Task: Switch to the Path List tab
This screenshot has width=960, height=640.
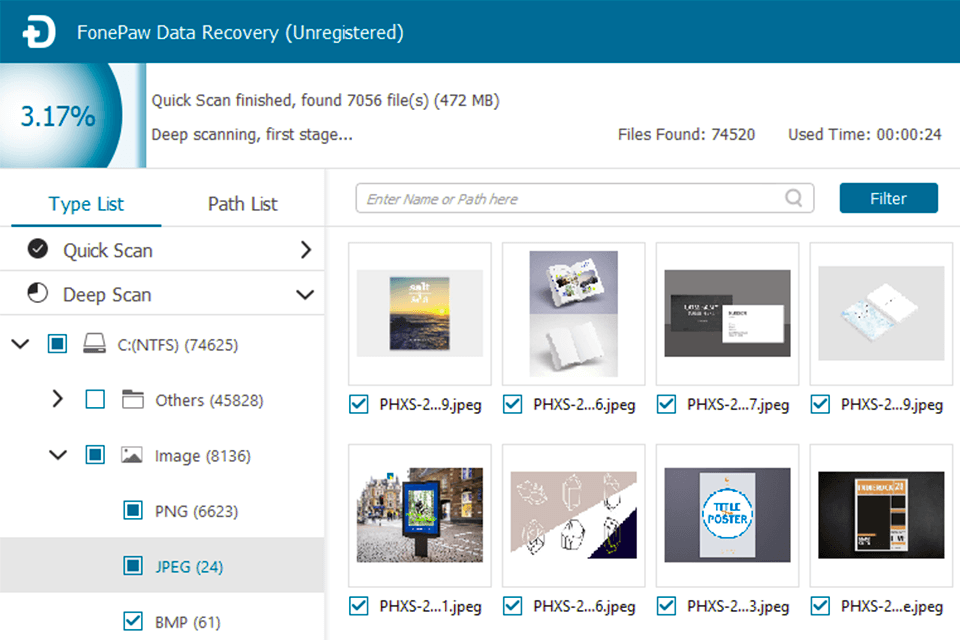Action: point(242,203)
